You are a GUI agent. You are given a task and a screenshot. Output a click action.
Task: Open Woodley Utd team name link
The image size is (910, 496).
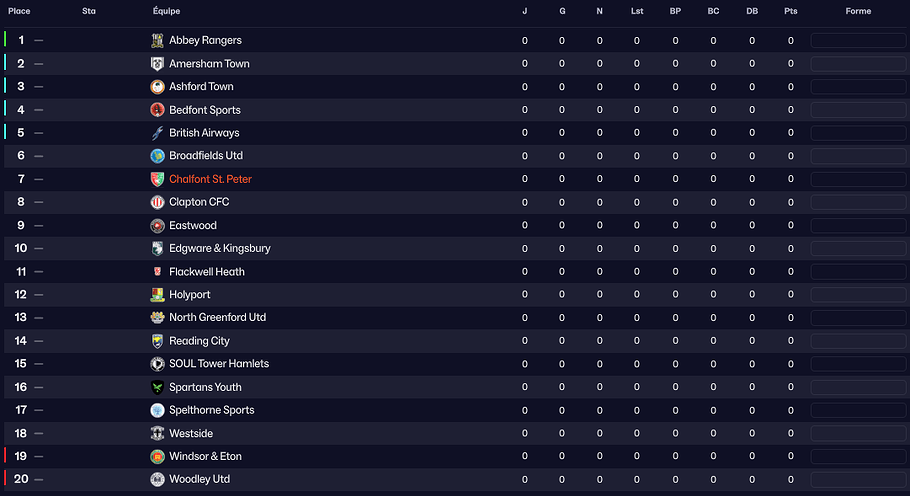(x=199, y=480)
